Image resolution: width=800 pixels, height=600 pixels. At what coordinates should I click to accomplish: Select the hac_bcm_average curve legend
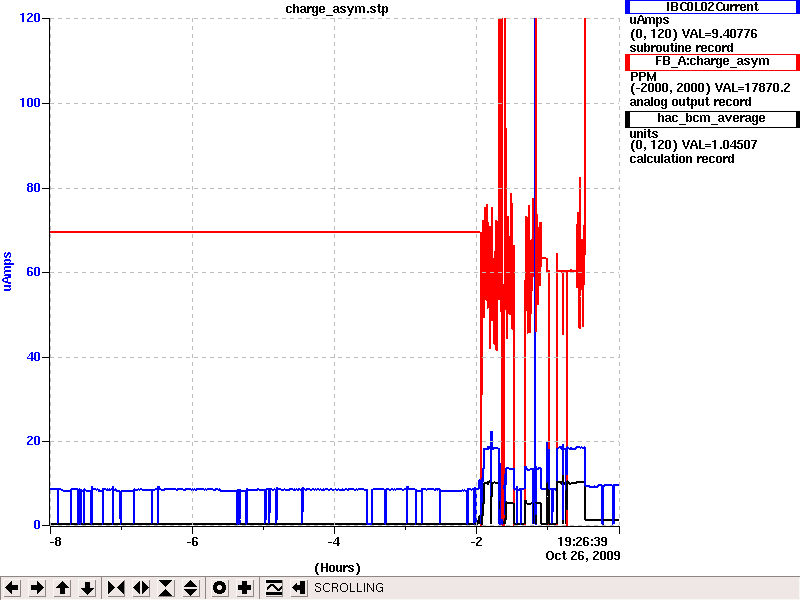pos(712,118)
